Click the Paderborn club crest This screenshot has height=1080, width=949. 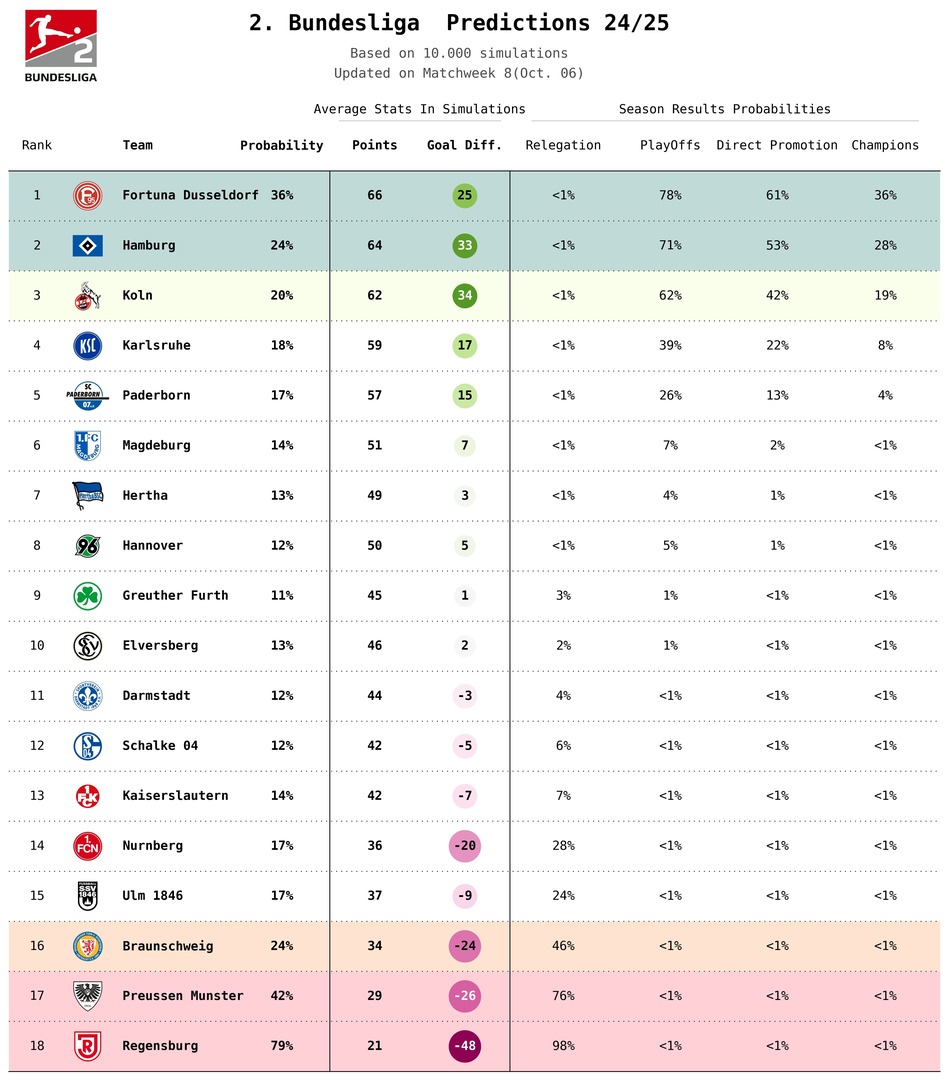click(87, 395)
